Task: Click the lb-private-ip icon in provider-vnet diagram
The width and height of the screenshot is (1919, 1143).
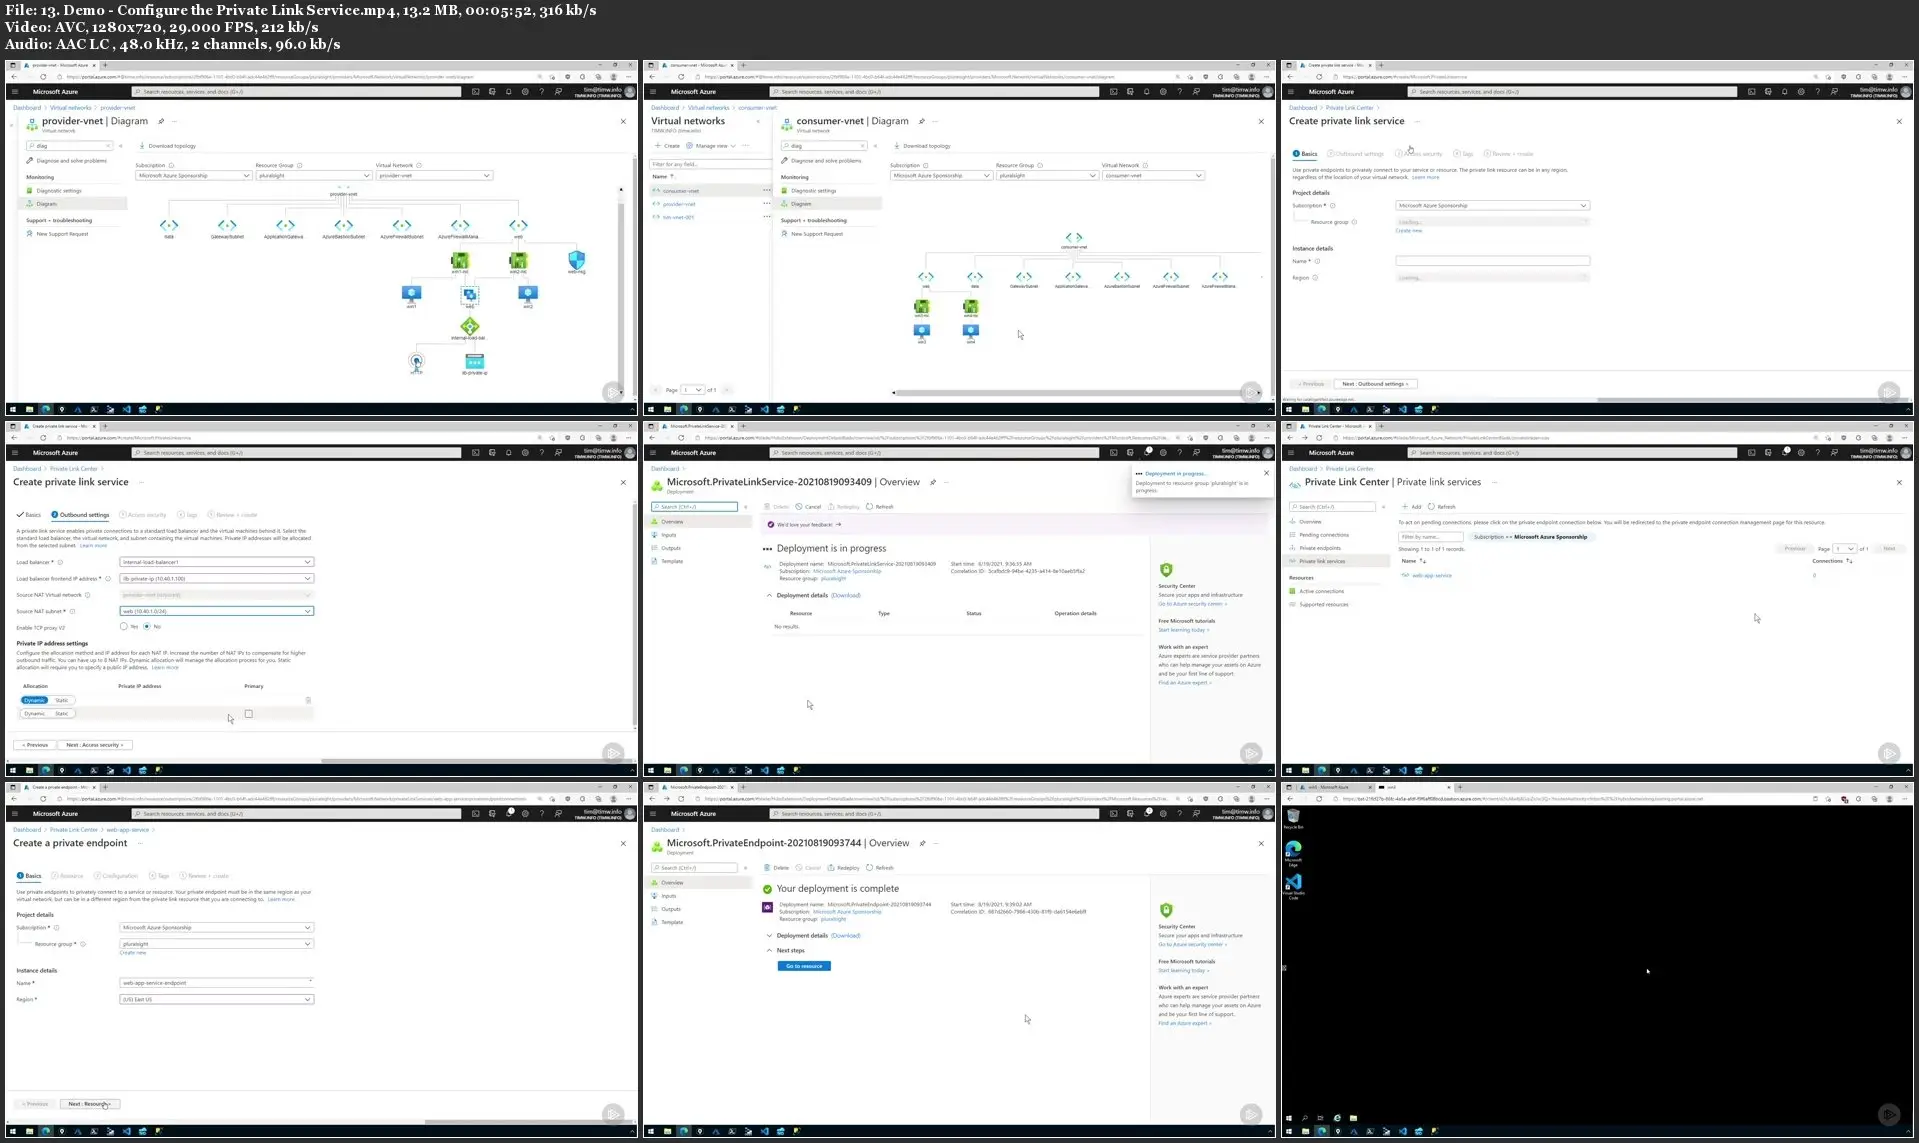Action: pos(475,361)
